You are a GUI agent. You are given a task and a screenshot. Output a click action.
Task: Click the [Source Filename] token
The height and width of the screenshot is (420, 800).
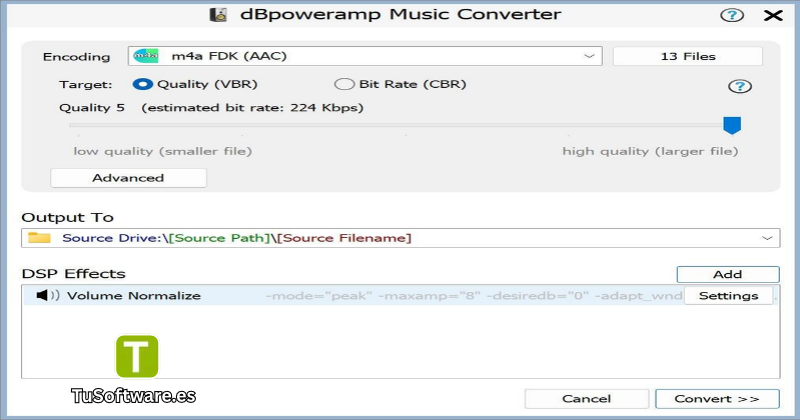[344, 238]
